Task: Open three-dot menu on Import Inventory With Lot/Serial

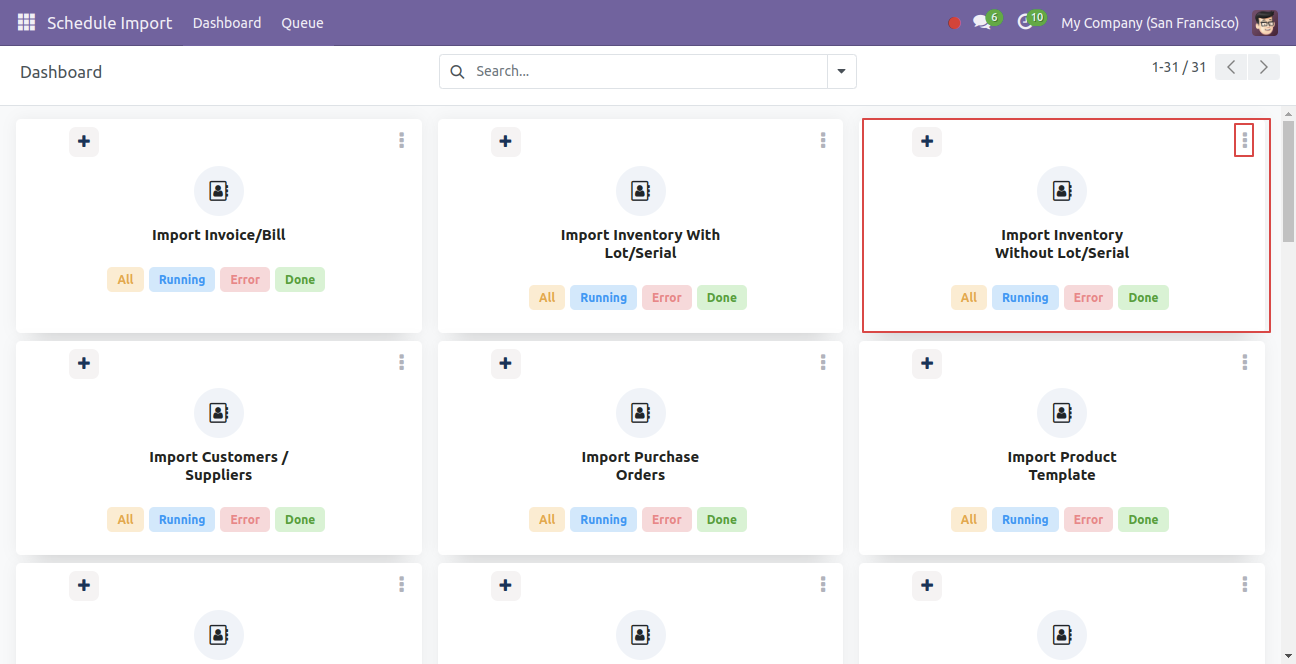Action: 823,141
